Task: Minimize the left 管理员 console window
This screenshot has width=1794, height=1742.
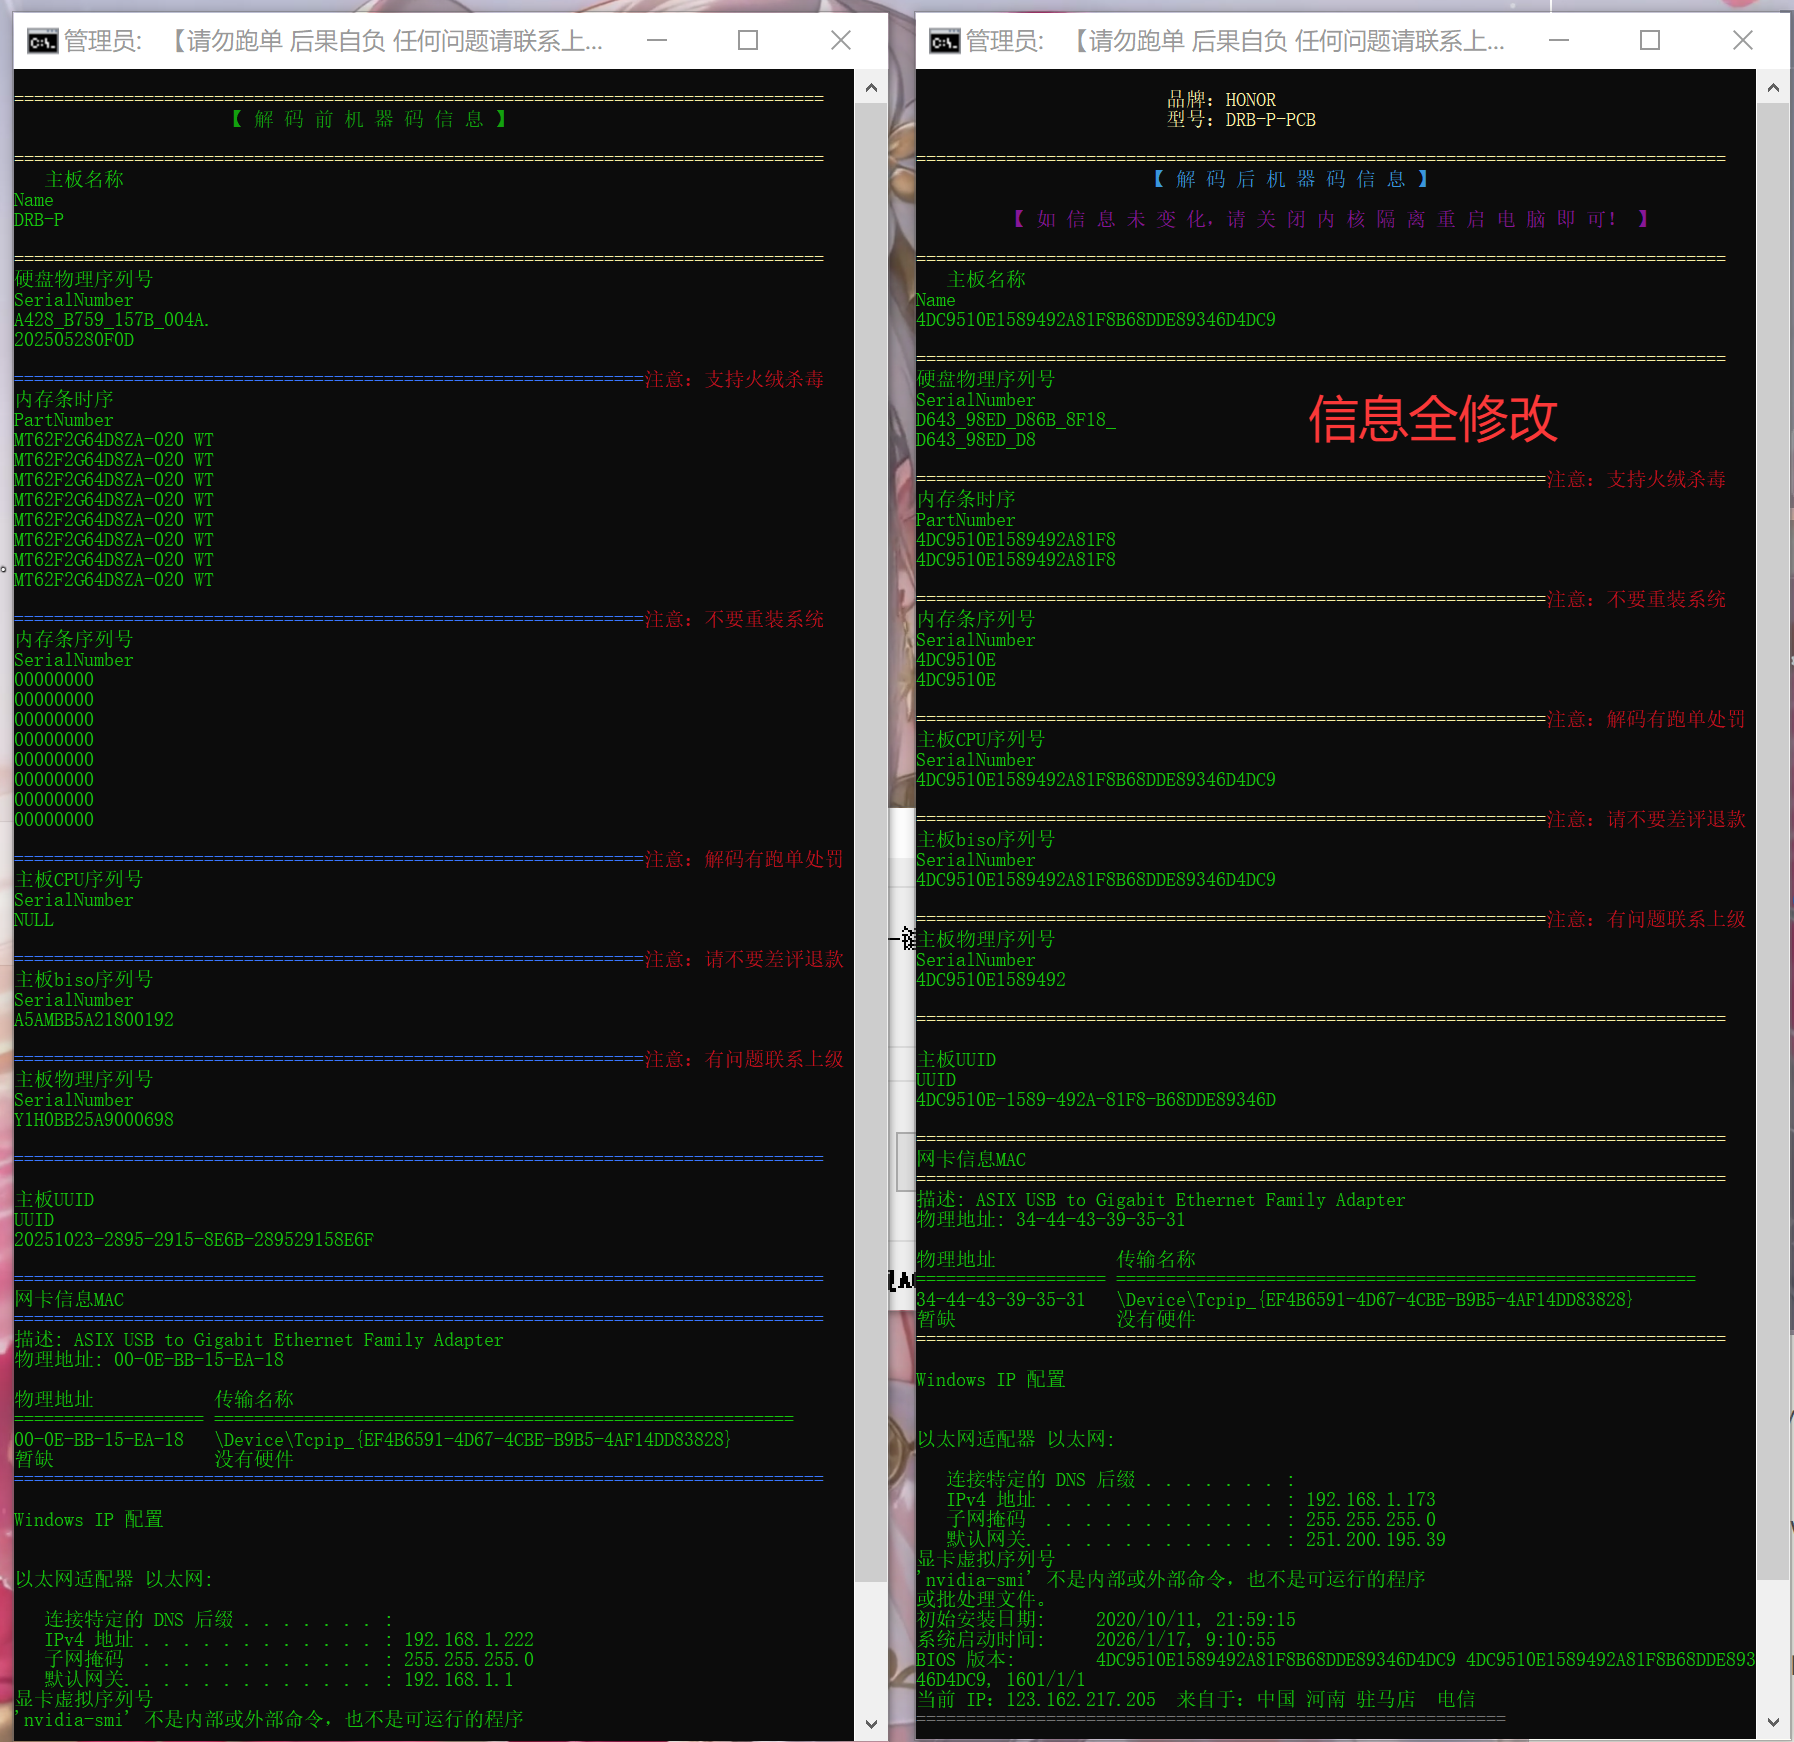Action: pyautogui.click(x=655, y=40)
